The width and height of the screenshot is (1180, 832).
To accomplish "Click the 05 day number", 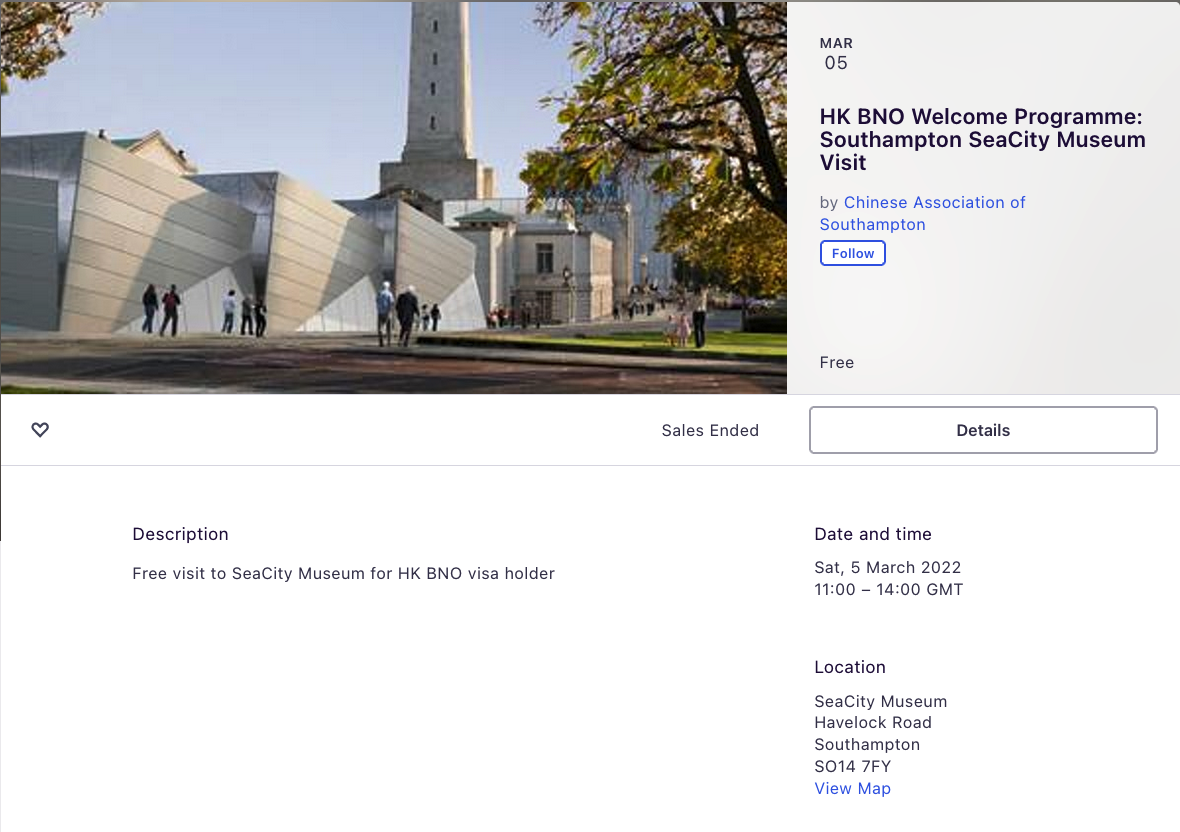I will coord(836,63).
